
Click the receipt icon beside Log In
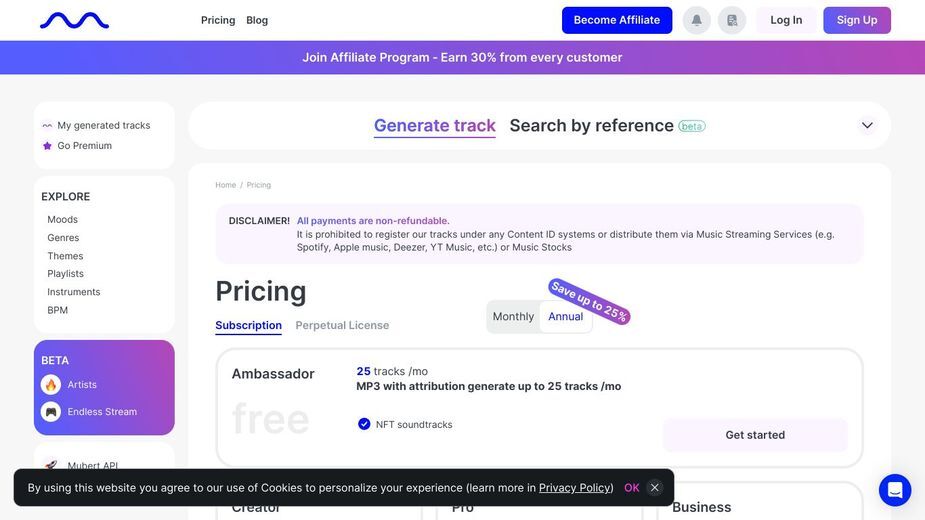[x=732, y=20]
